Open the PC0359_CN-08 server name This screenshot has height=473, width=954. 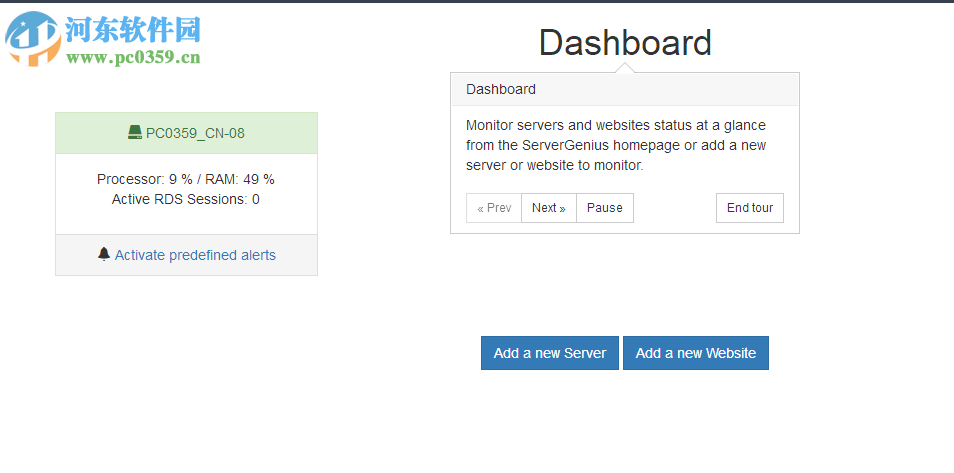pos(195,133)
